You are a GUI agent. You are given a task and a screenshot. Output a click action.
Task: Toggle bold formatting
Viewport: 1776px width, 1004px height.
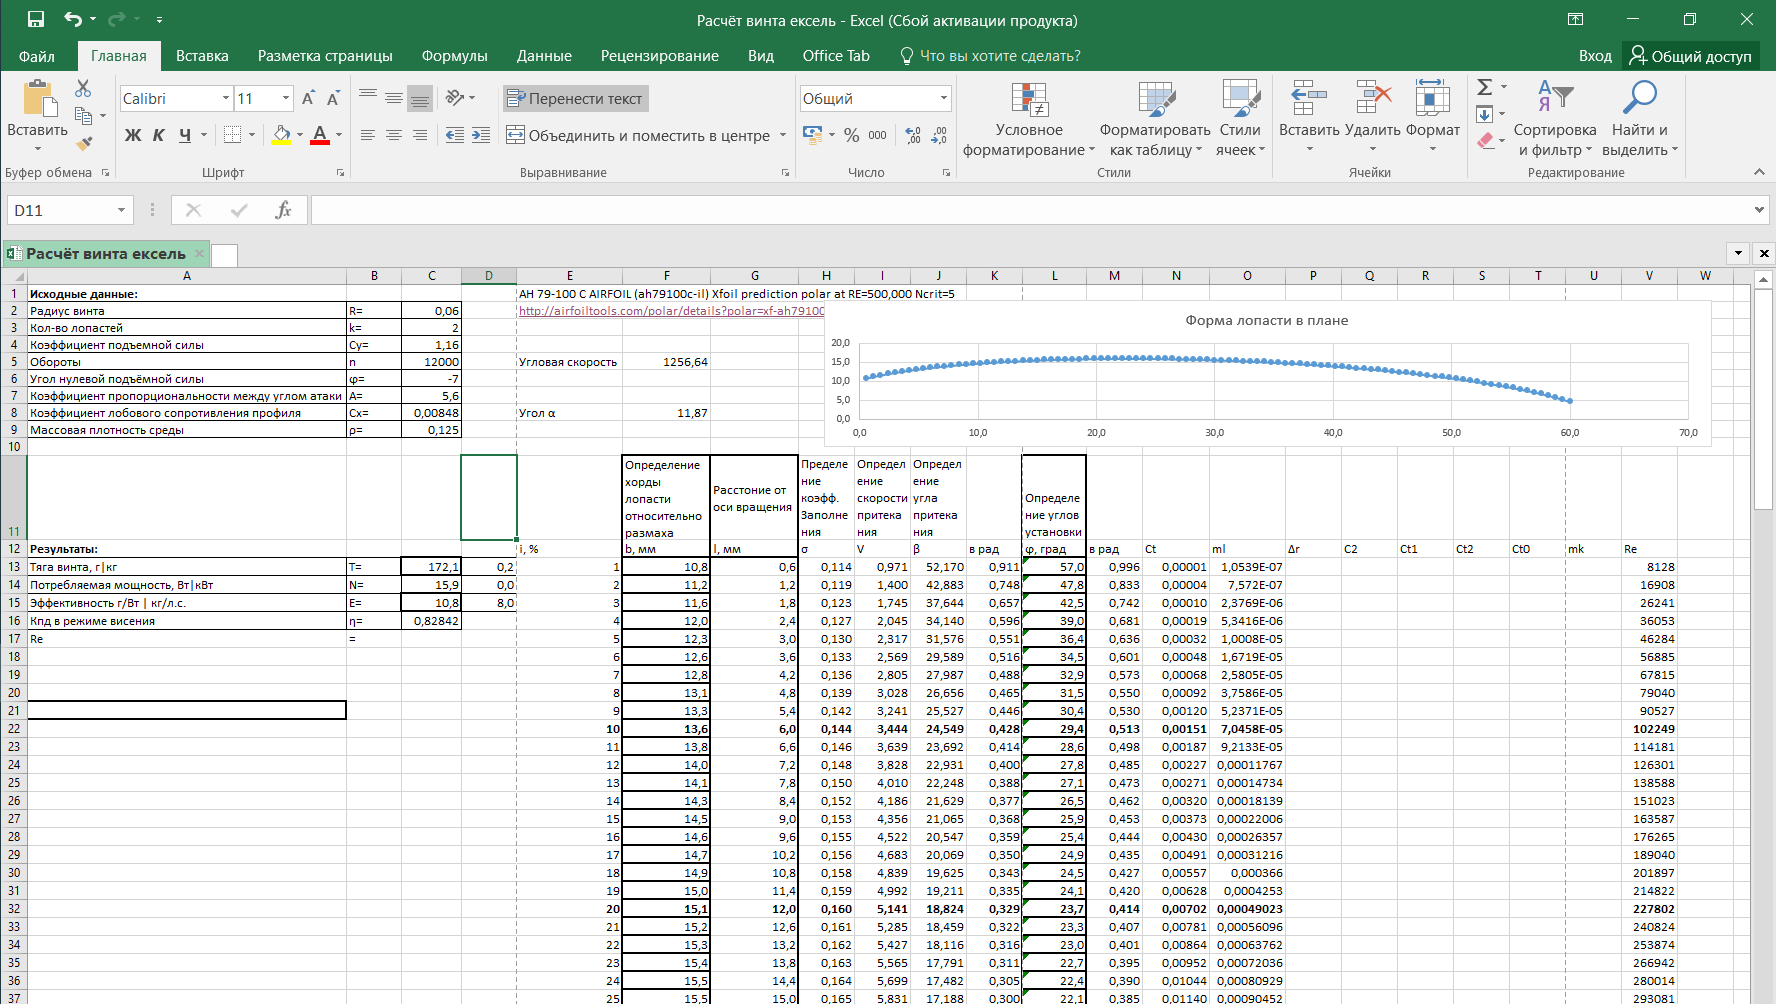click(132, 135)
